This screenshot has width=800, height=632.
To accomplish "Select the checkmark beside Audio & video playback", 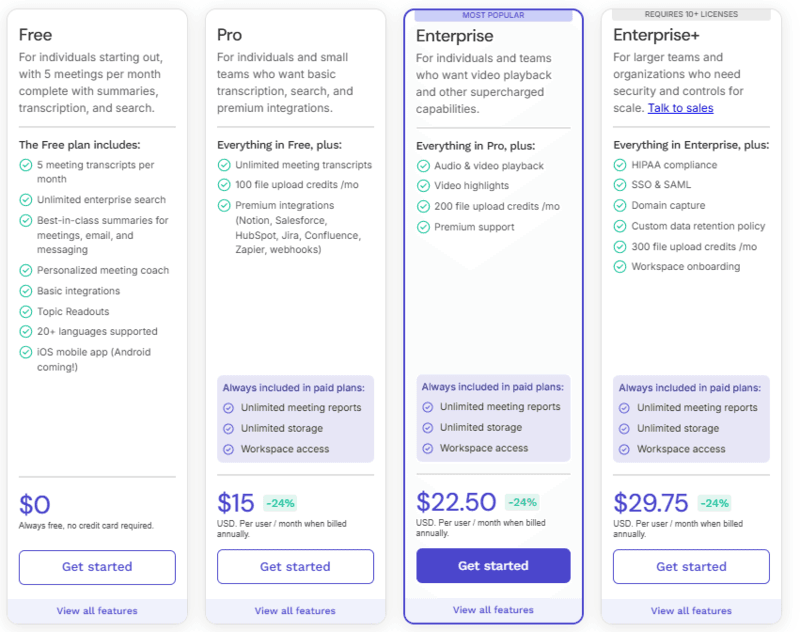I will click(x=425, y=166).
